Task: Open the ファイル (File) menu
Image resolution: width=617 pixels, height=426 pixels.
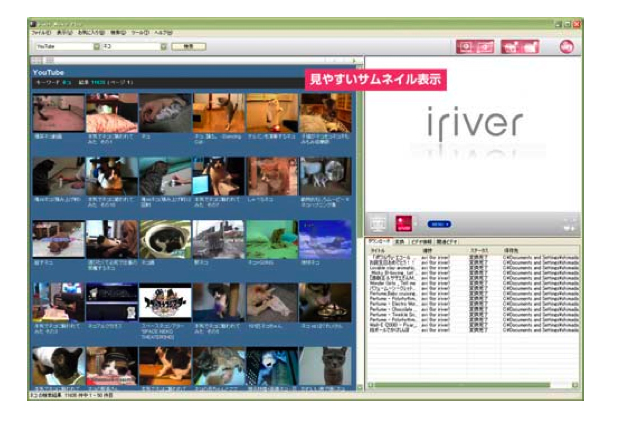Action: tap(41, 33)
